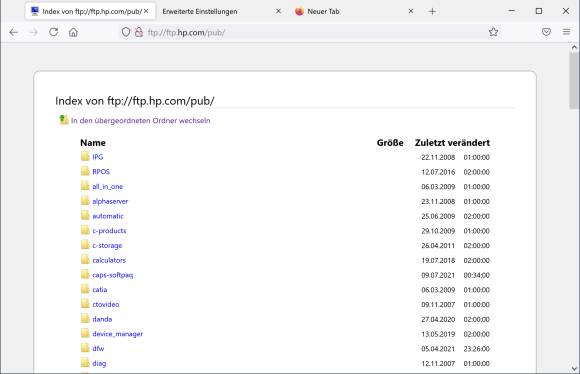Open the all_in_one folder

108,186
